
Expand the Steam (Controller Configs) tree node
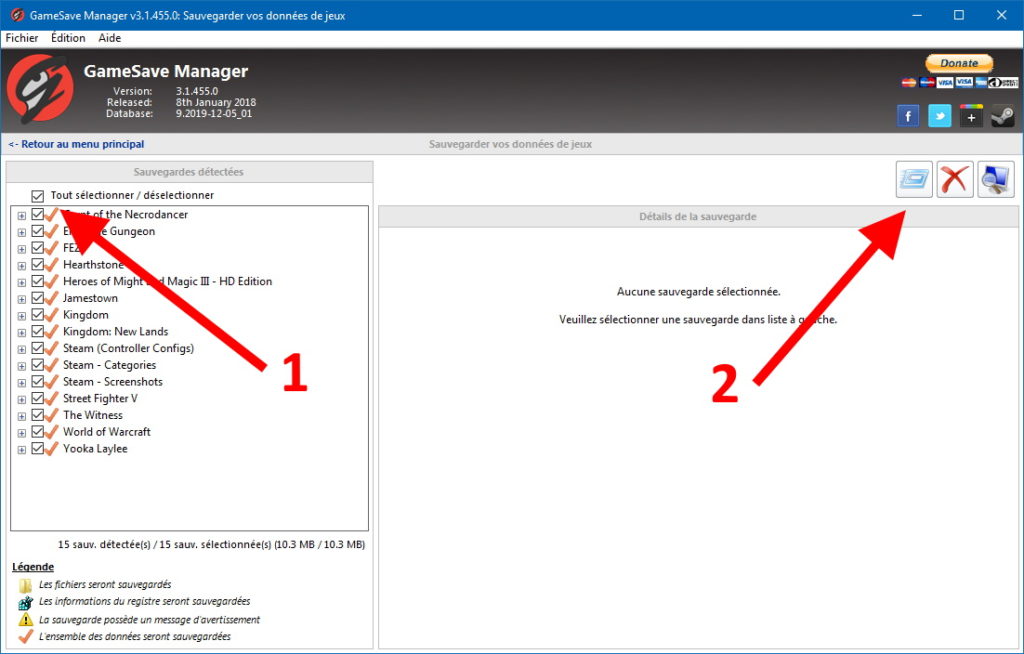click(x=22, y=350)
